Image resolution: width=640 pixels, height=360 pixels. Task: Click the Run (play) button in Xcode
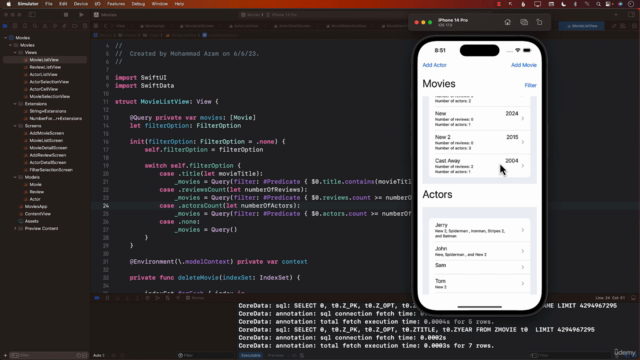[81, 15]
